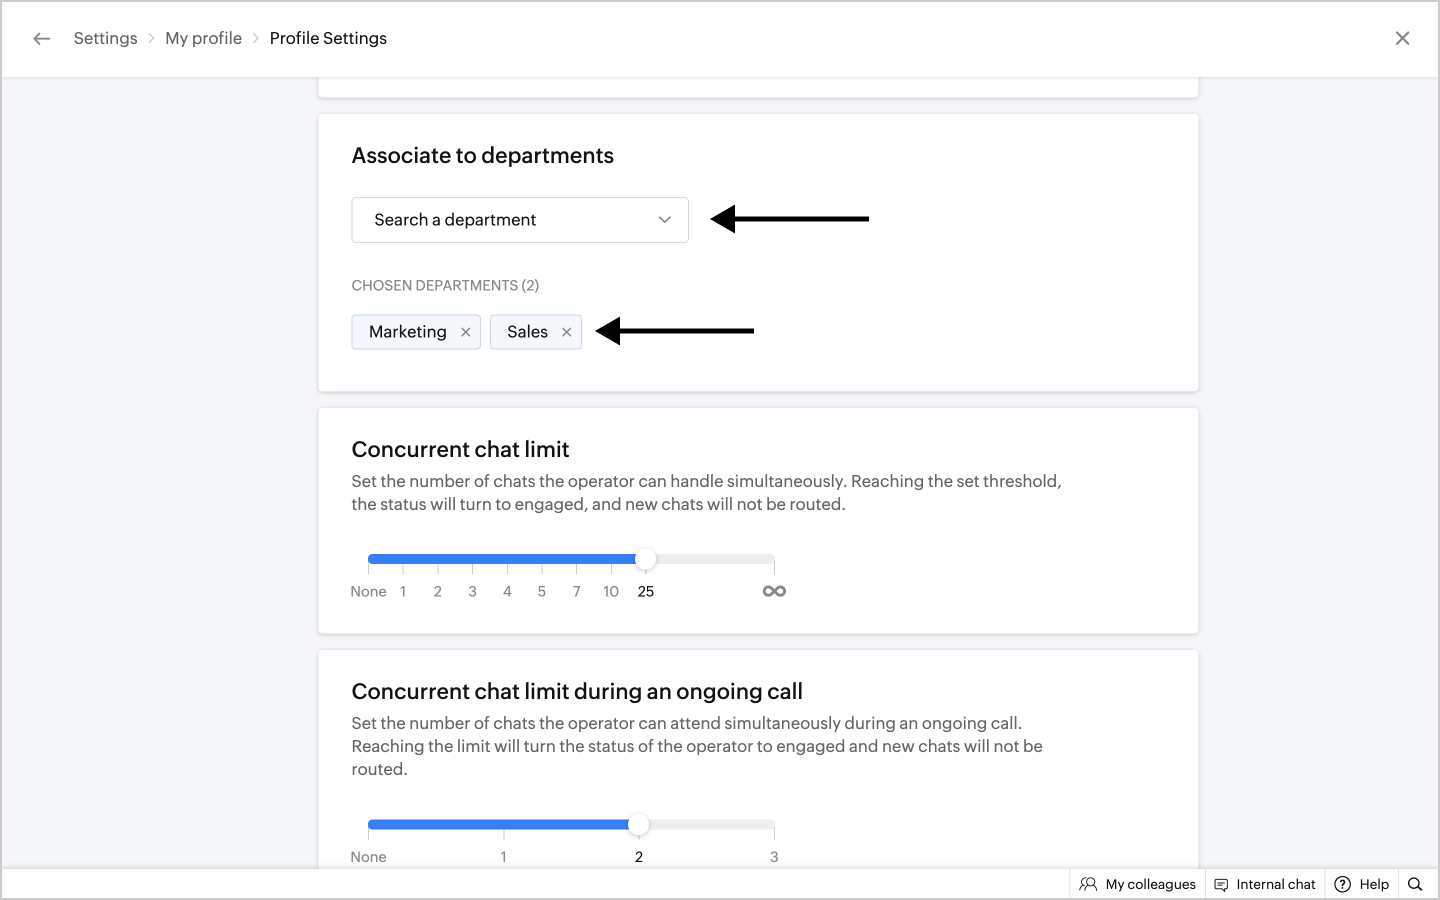Click the Marketing department chip
1440x900 pixels.
pos(408,332)
